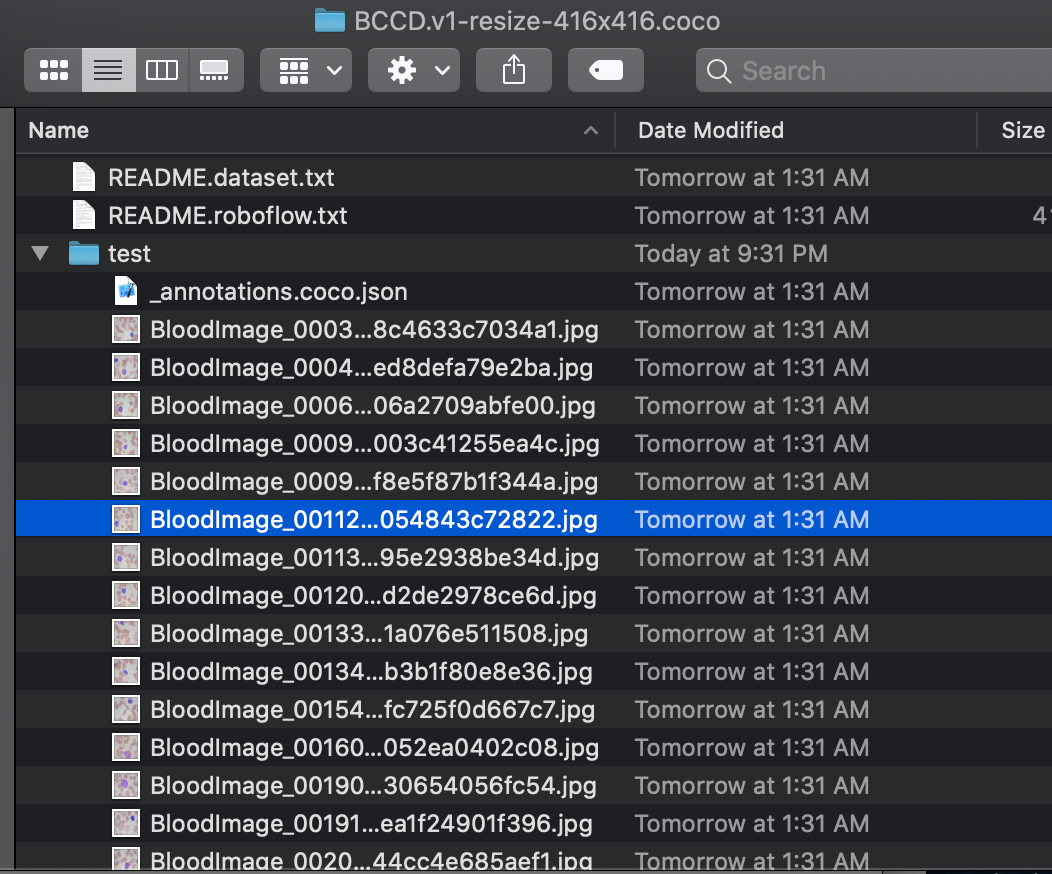Image resolution: width=1052 pixels, height=874 pixels.
Task: Click the folder icon beside the window title
Action: click(329, 20)
